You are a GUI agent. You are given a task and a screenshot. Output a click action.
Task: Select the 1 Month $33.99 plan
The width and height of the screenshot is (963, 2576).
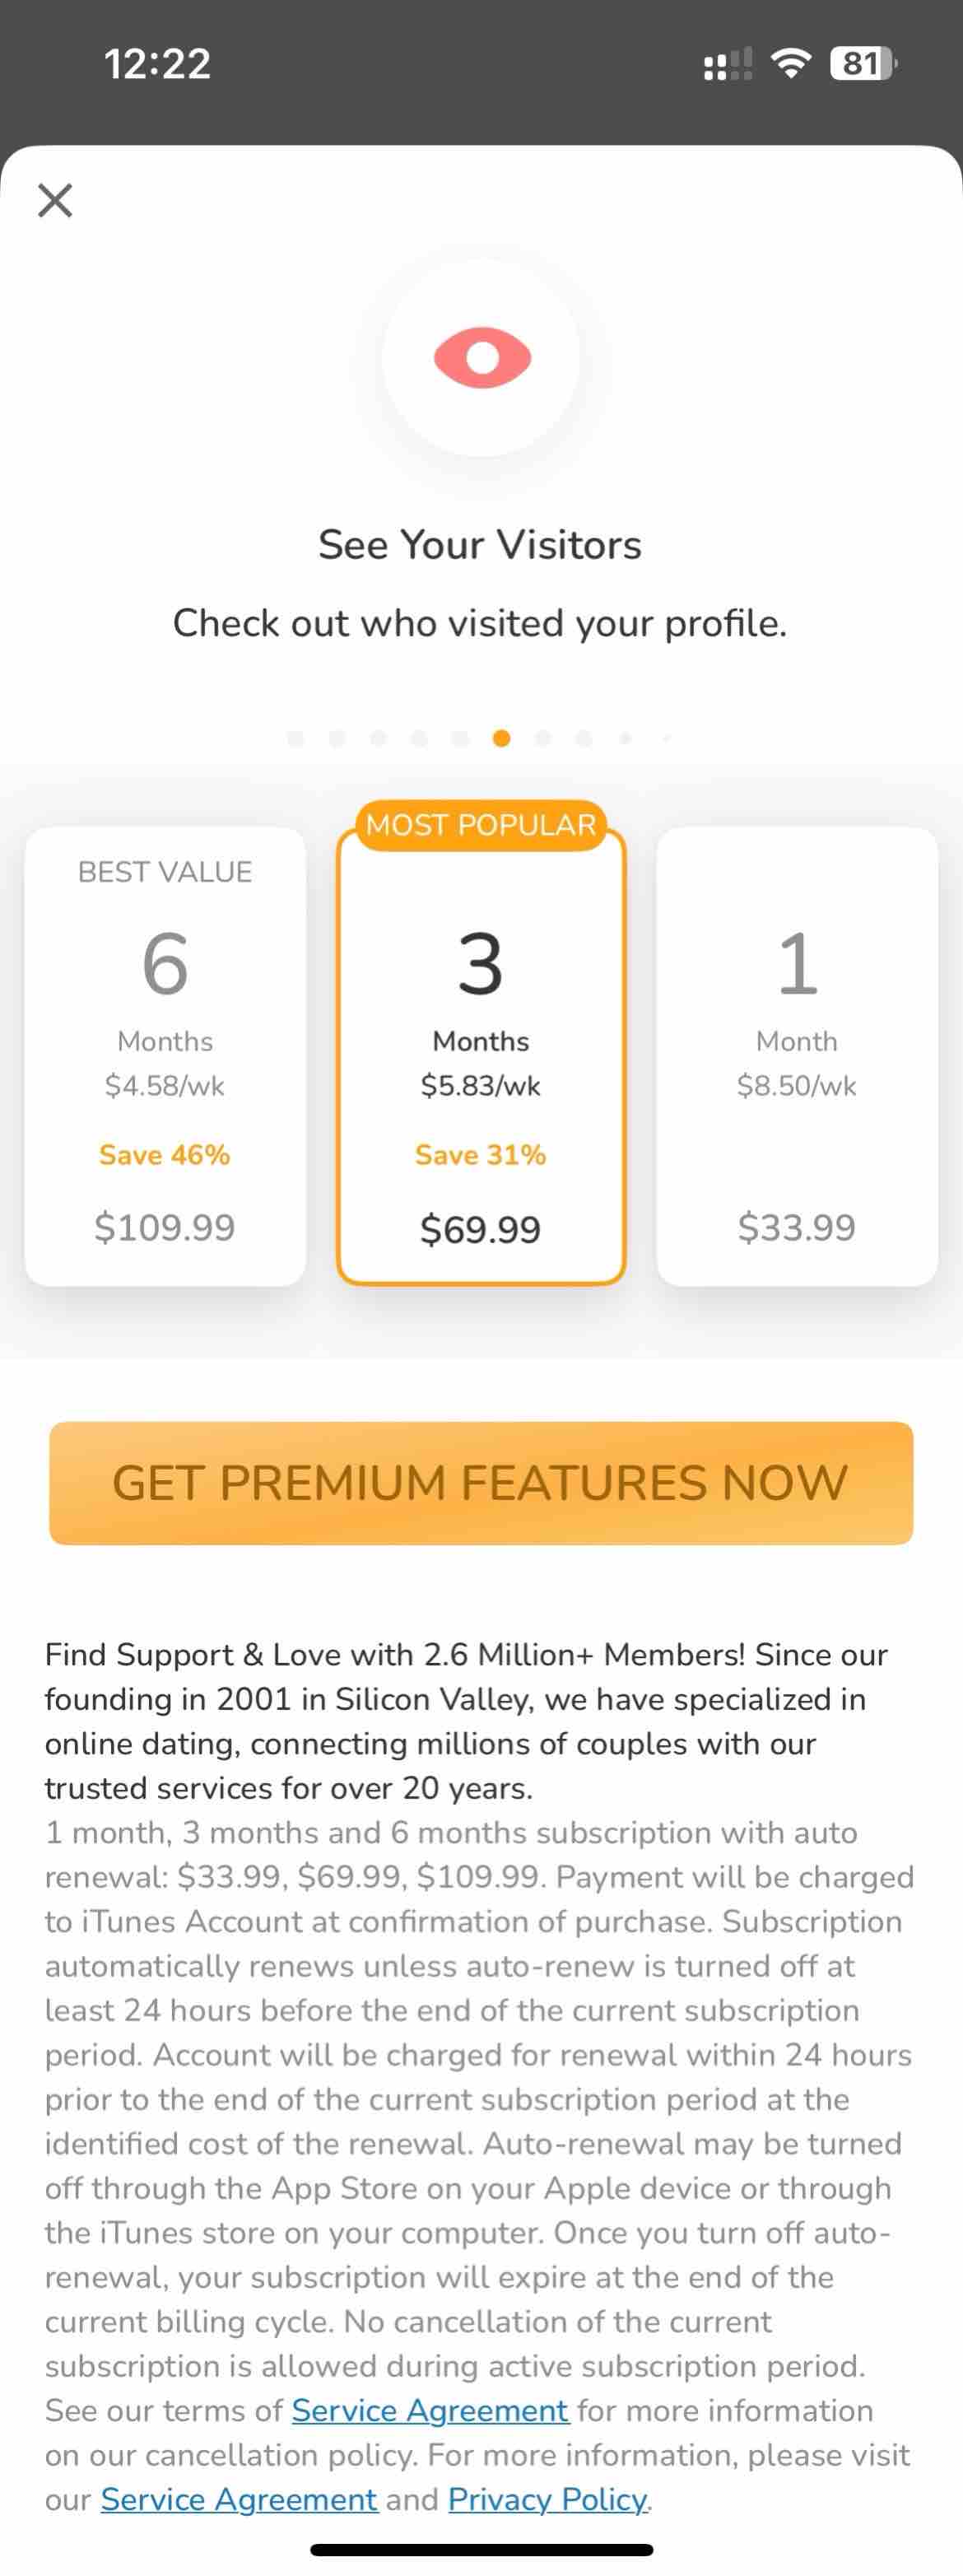pos(797,1056)
